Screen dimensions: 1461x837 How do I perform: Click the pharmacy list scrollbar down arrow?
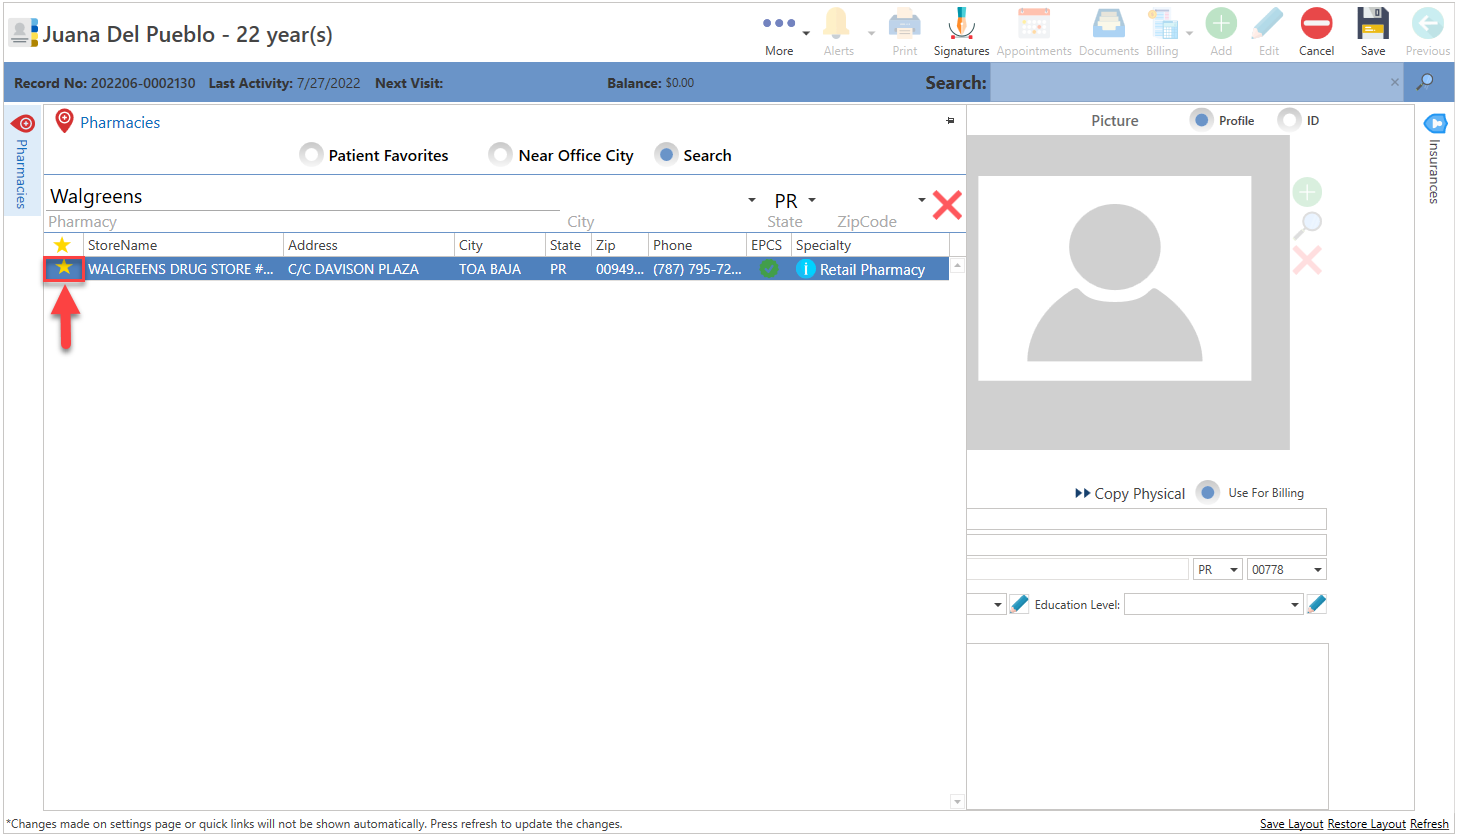click(x=957, y=801)
